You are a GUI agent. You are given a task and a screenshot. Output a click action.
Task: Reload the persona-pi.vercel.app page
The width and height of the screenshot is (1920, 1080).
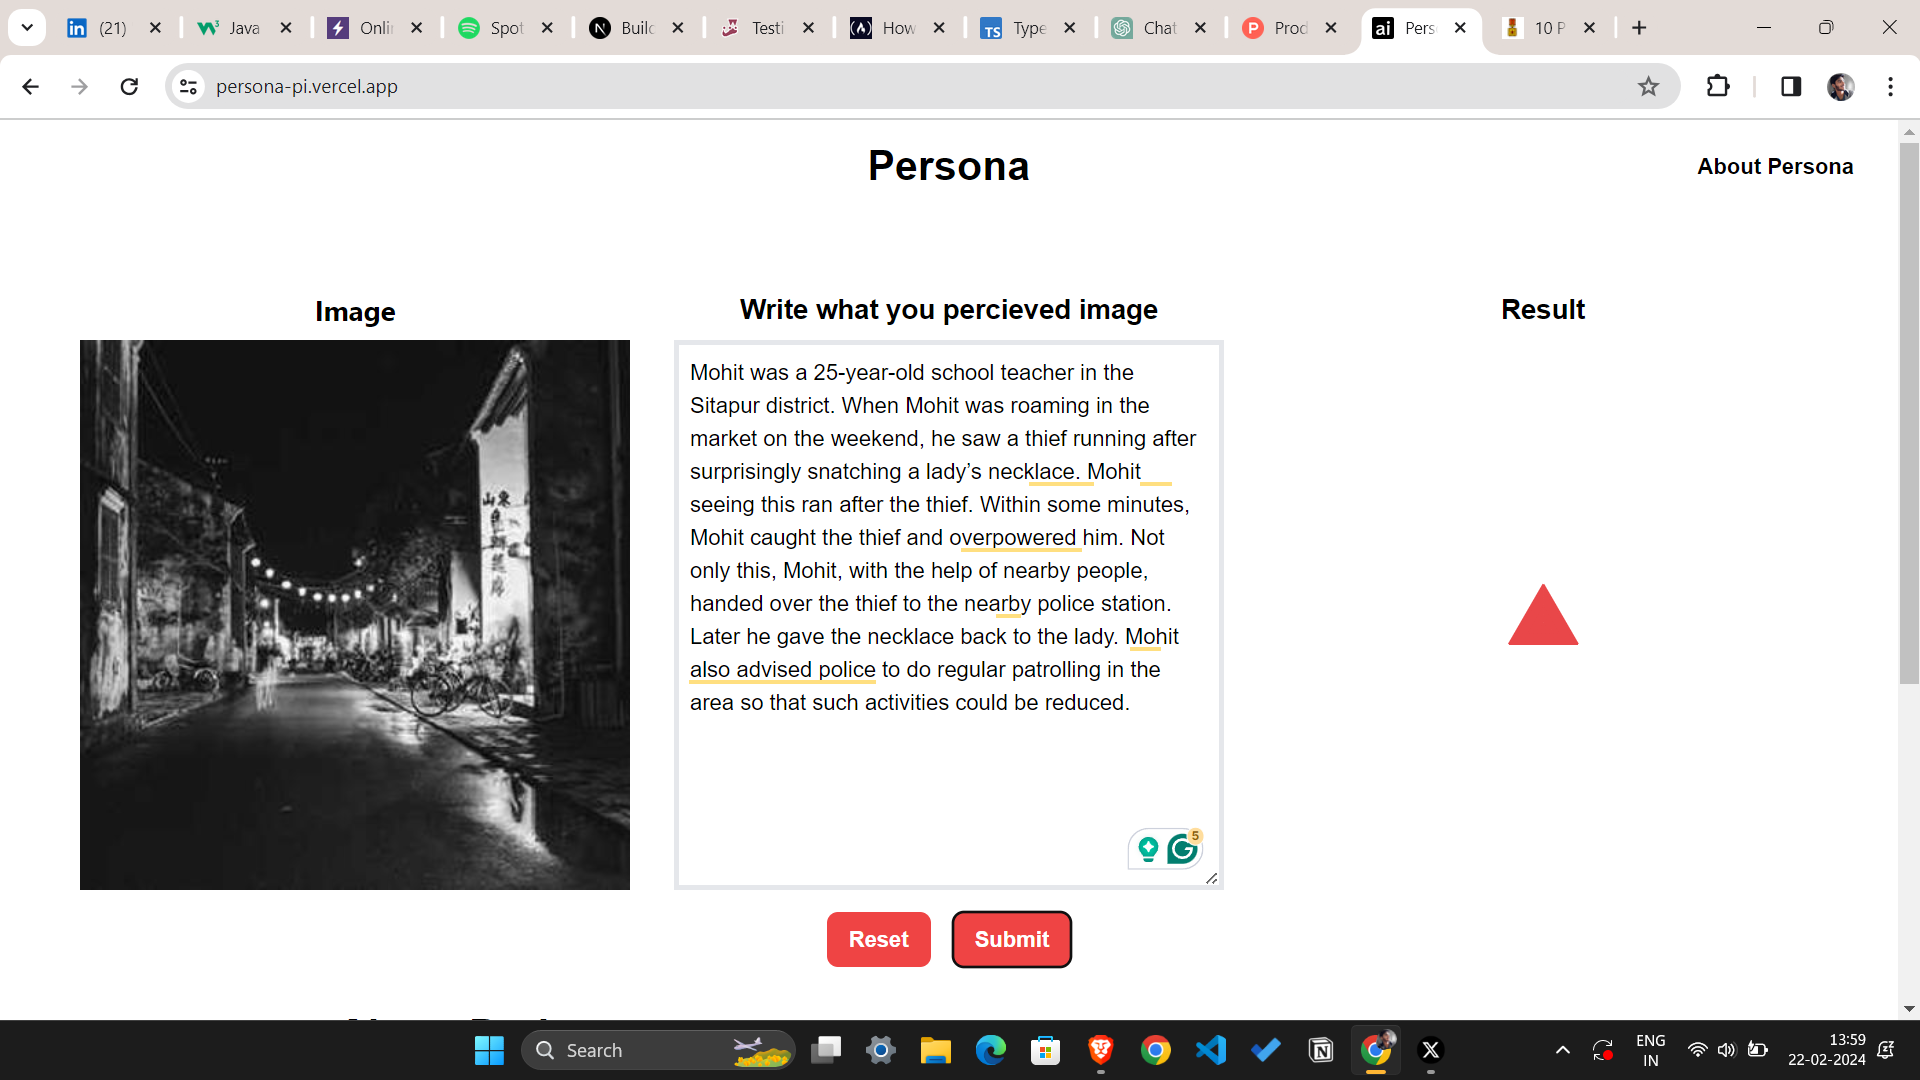click(129, 86)
